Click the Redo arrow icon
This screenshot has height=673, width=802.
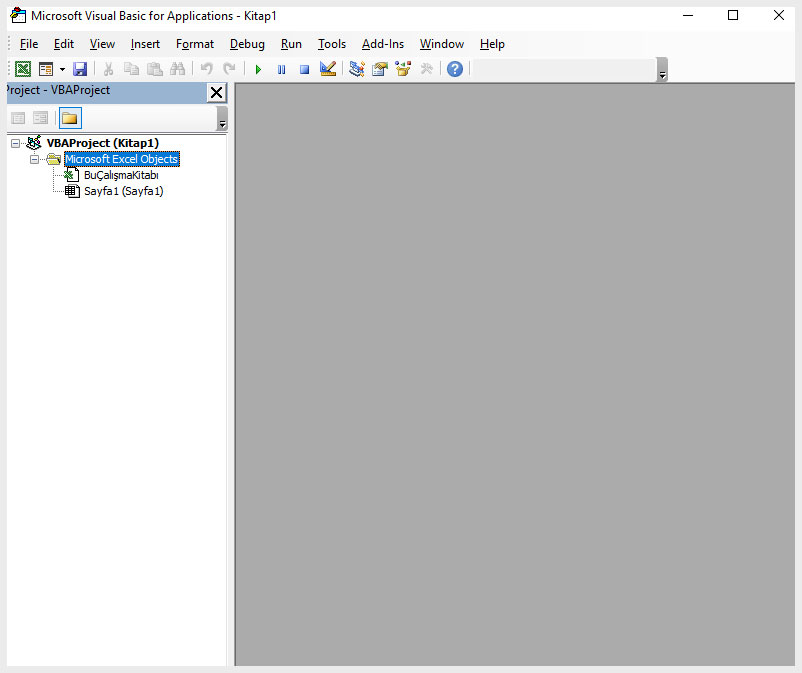point(230,69)
